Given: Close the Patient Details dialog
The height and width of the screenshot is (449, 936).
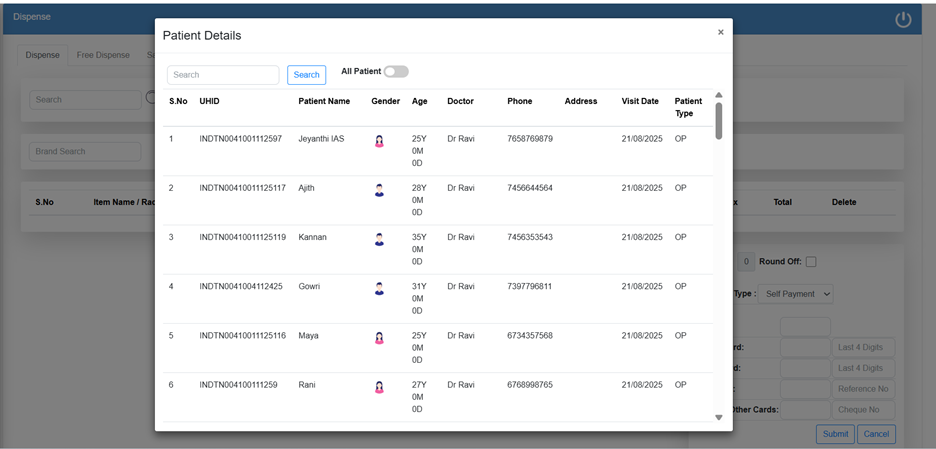Looking at the screenshot, I should pos(720,32).
